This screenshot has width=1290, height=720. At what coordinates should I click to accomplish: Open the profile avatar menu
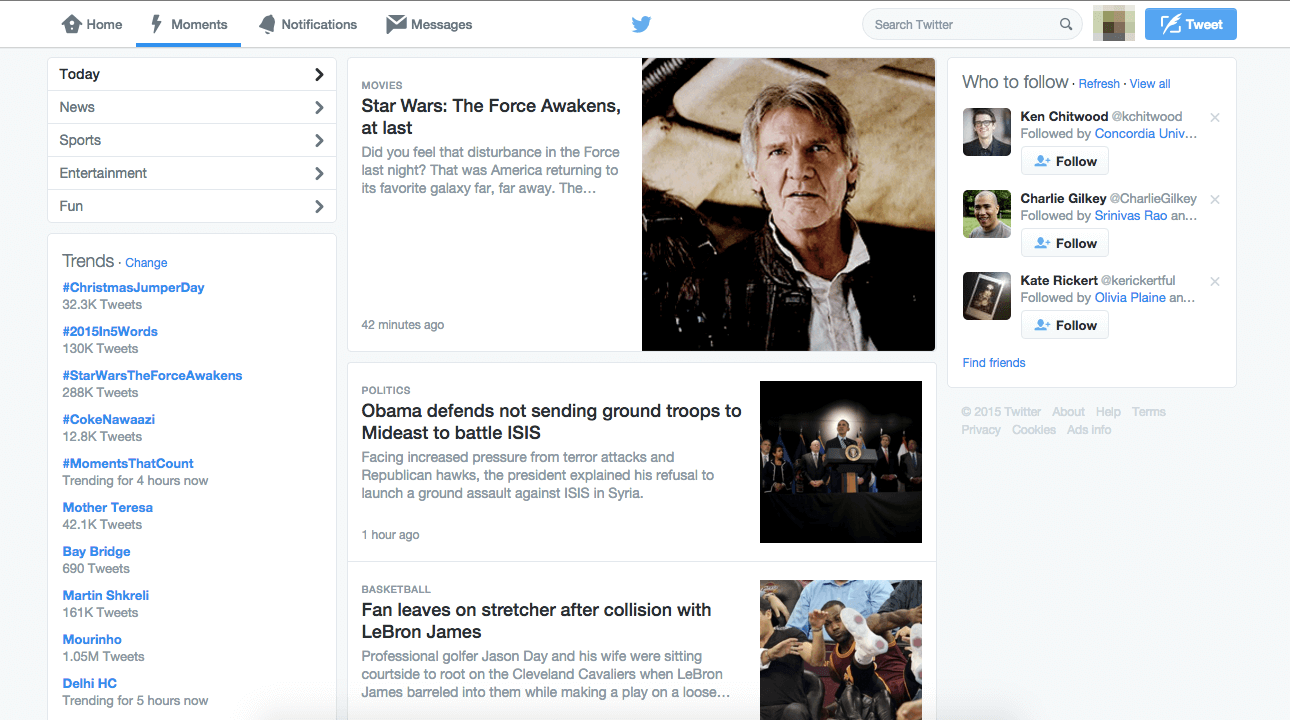tap(1113, 24)
